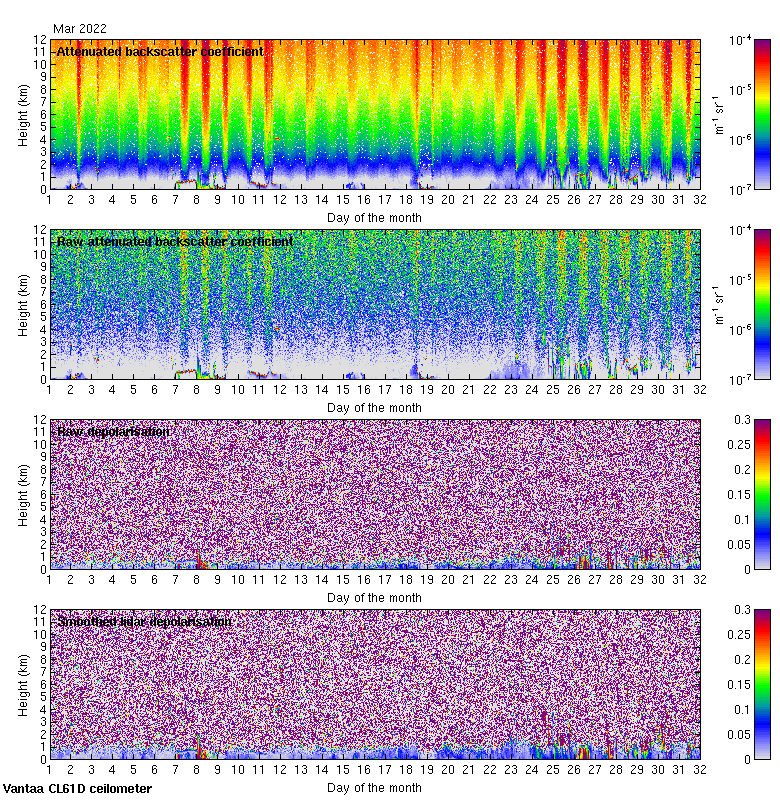Click the "Smoothed lidar depolarisation" plot title

(x=145, y=621)
